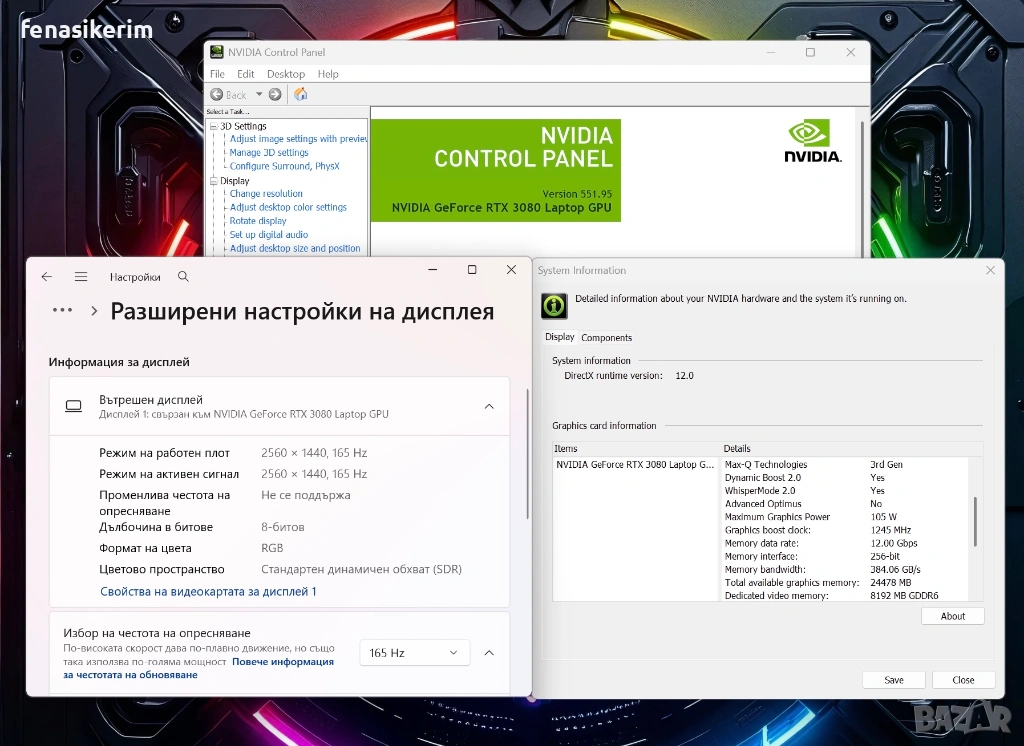Open the Desktop menu
This screenshot has height=746, width=1024.
pos(286,74)
